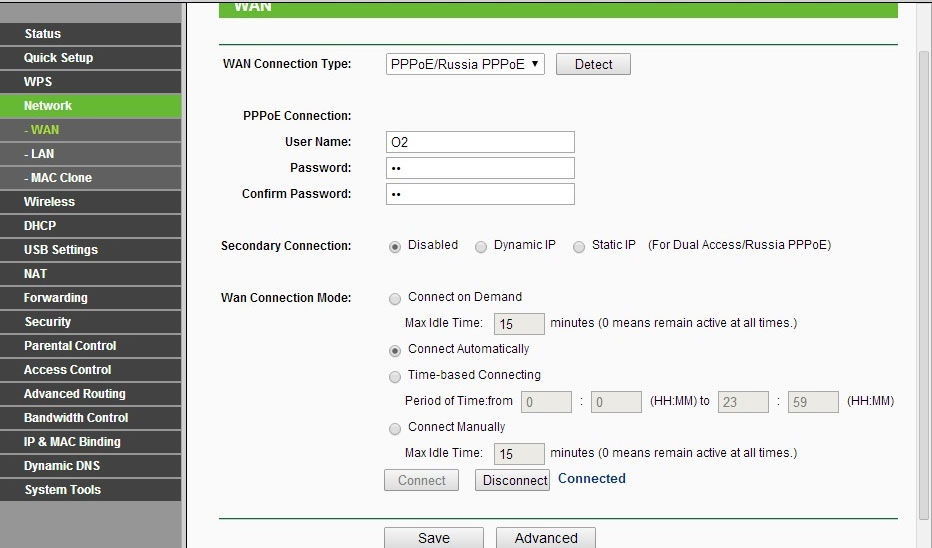This screenshot has height=548, width=932.
Task: Click the start minute field before '(HH:MM) to'
Action: click(x=616, y=402)
